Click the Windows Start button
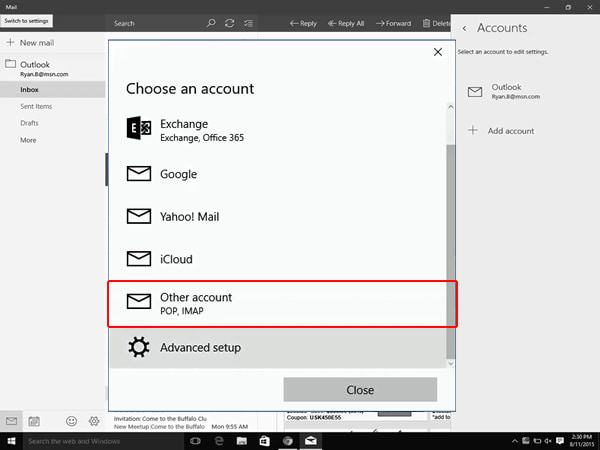The image size is (600, 450). click(11, 441)
